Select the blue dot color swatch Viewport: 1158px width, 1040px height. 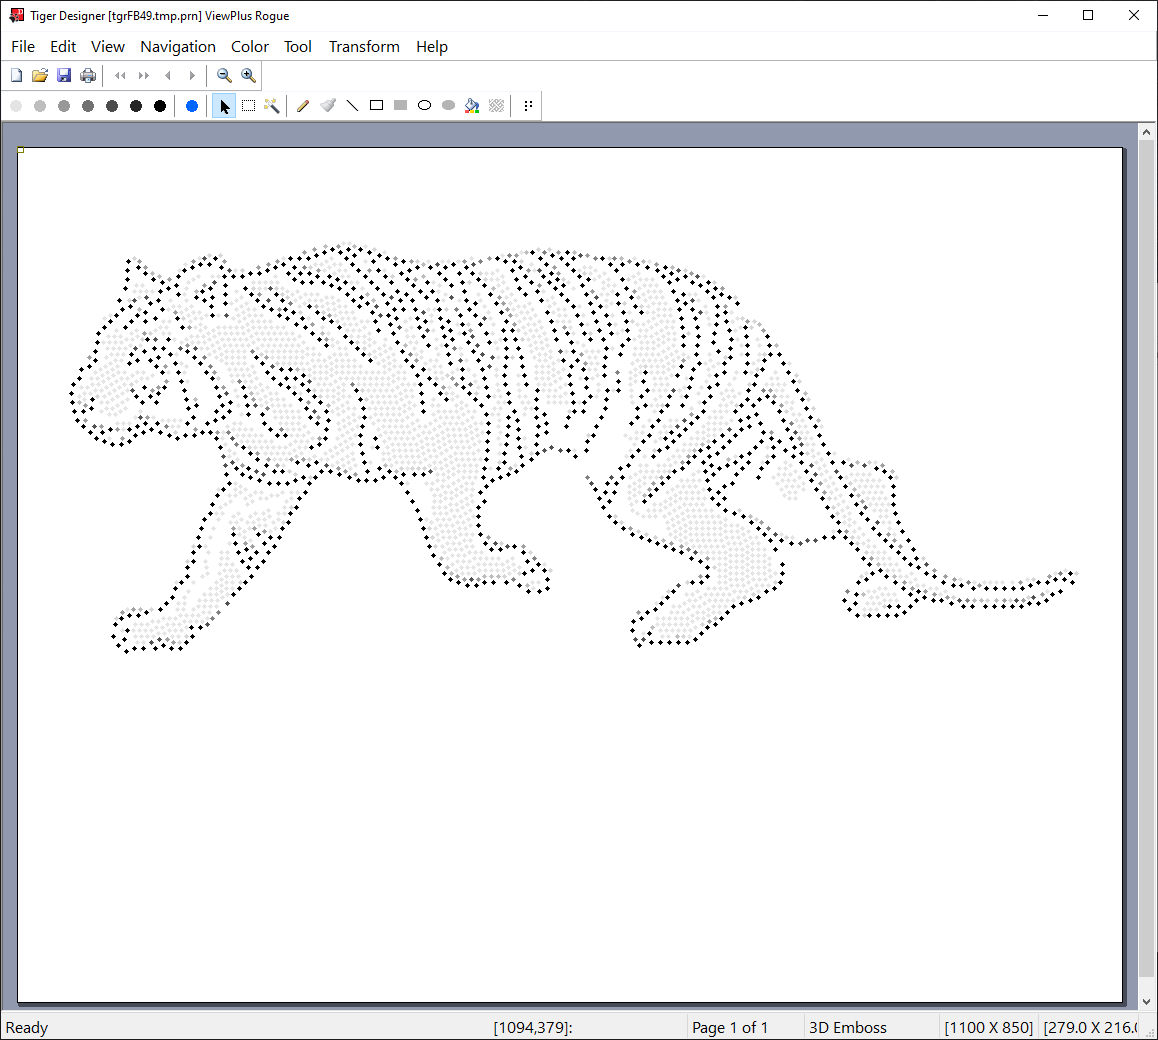192,106
